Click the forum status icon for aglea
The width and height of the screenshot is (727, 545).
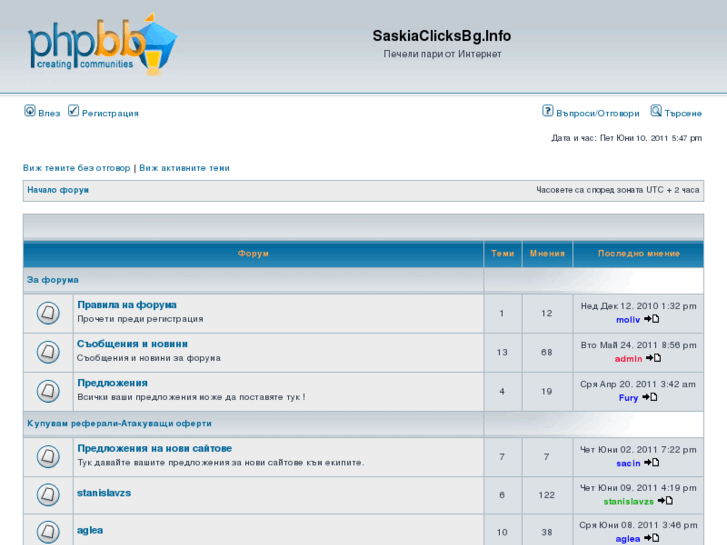[x=48, y=532]
